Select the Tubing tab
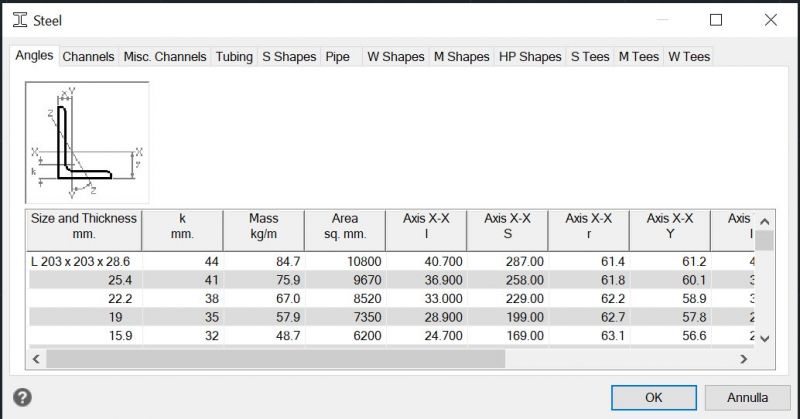 pos(234,57)
